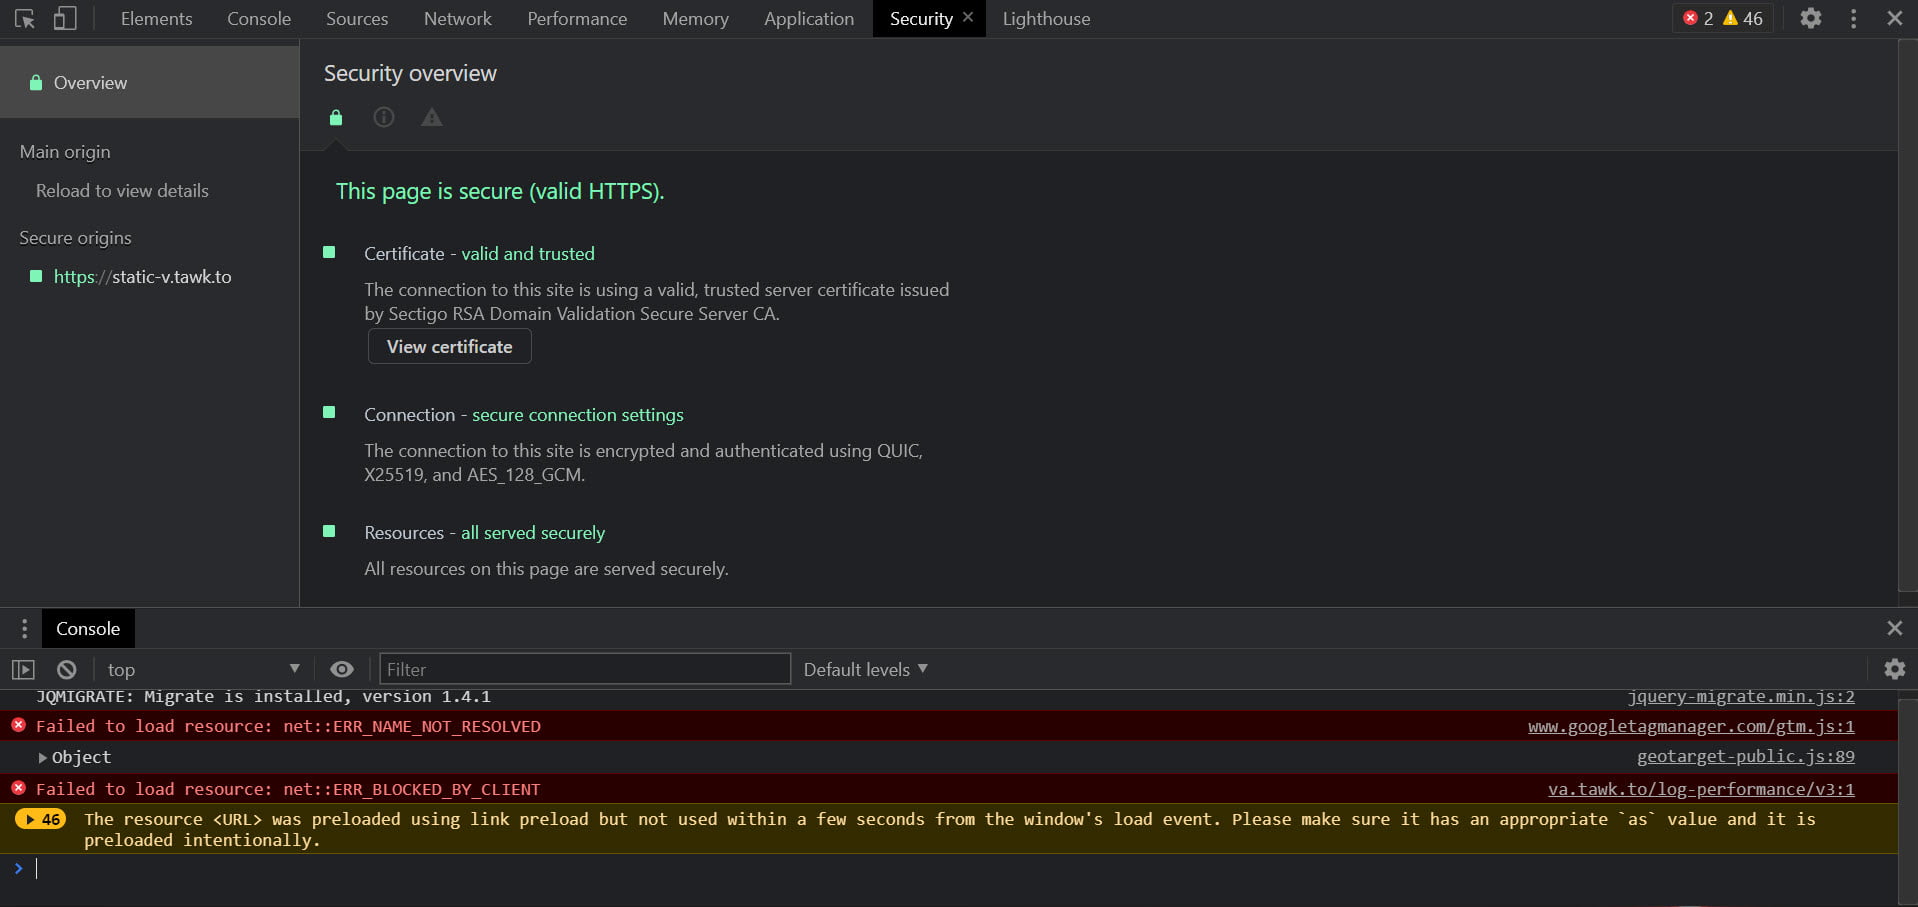
Task: Switch to the Network tab
Action: 457,19
